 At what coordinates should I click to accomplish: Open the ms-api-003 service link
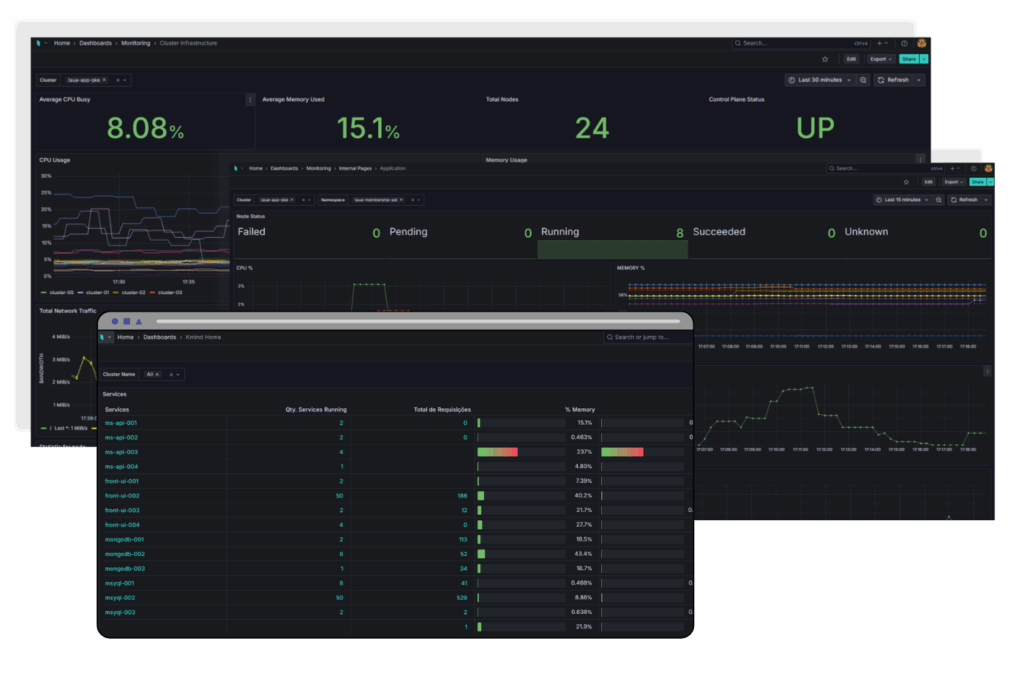(121, 452)
